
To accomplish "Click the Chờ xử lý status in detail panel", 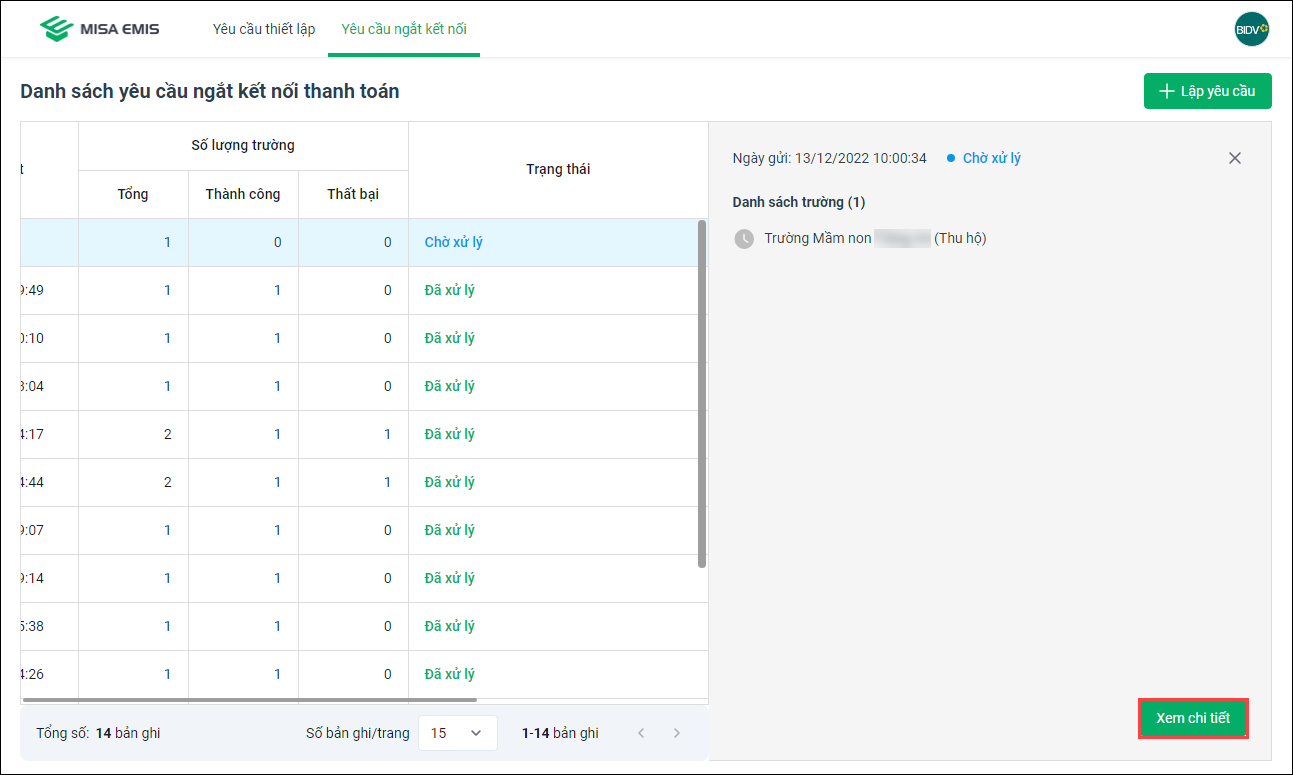I will tap(991, 158).
